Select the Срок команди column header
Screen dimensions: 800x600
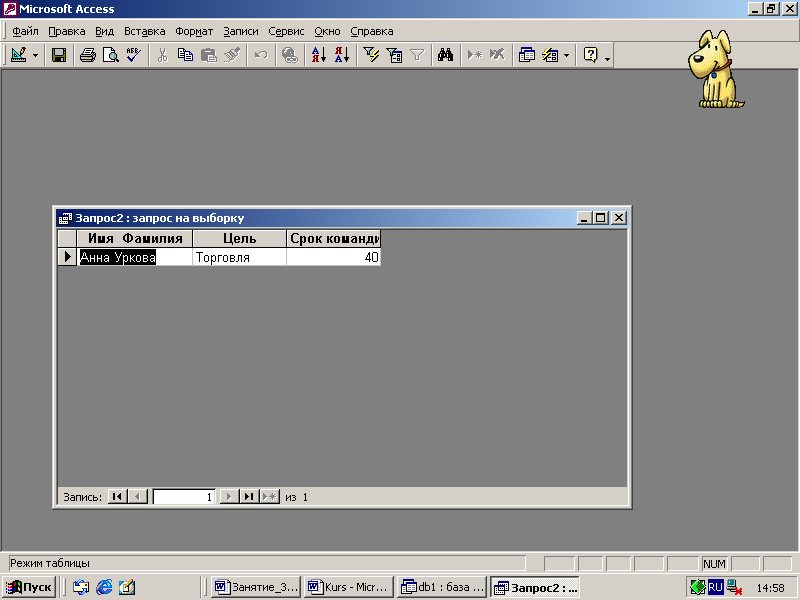click(x=334, y=238)
